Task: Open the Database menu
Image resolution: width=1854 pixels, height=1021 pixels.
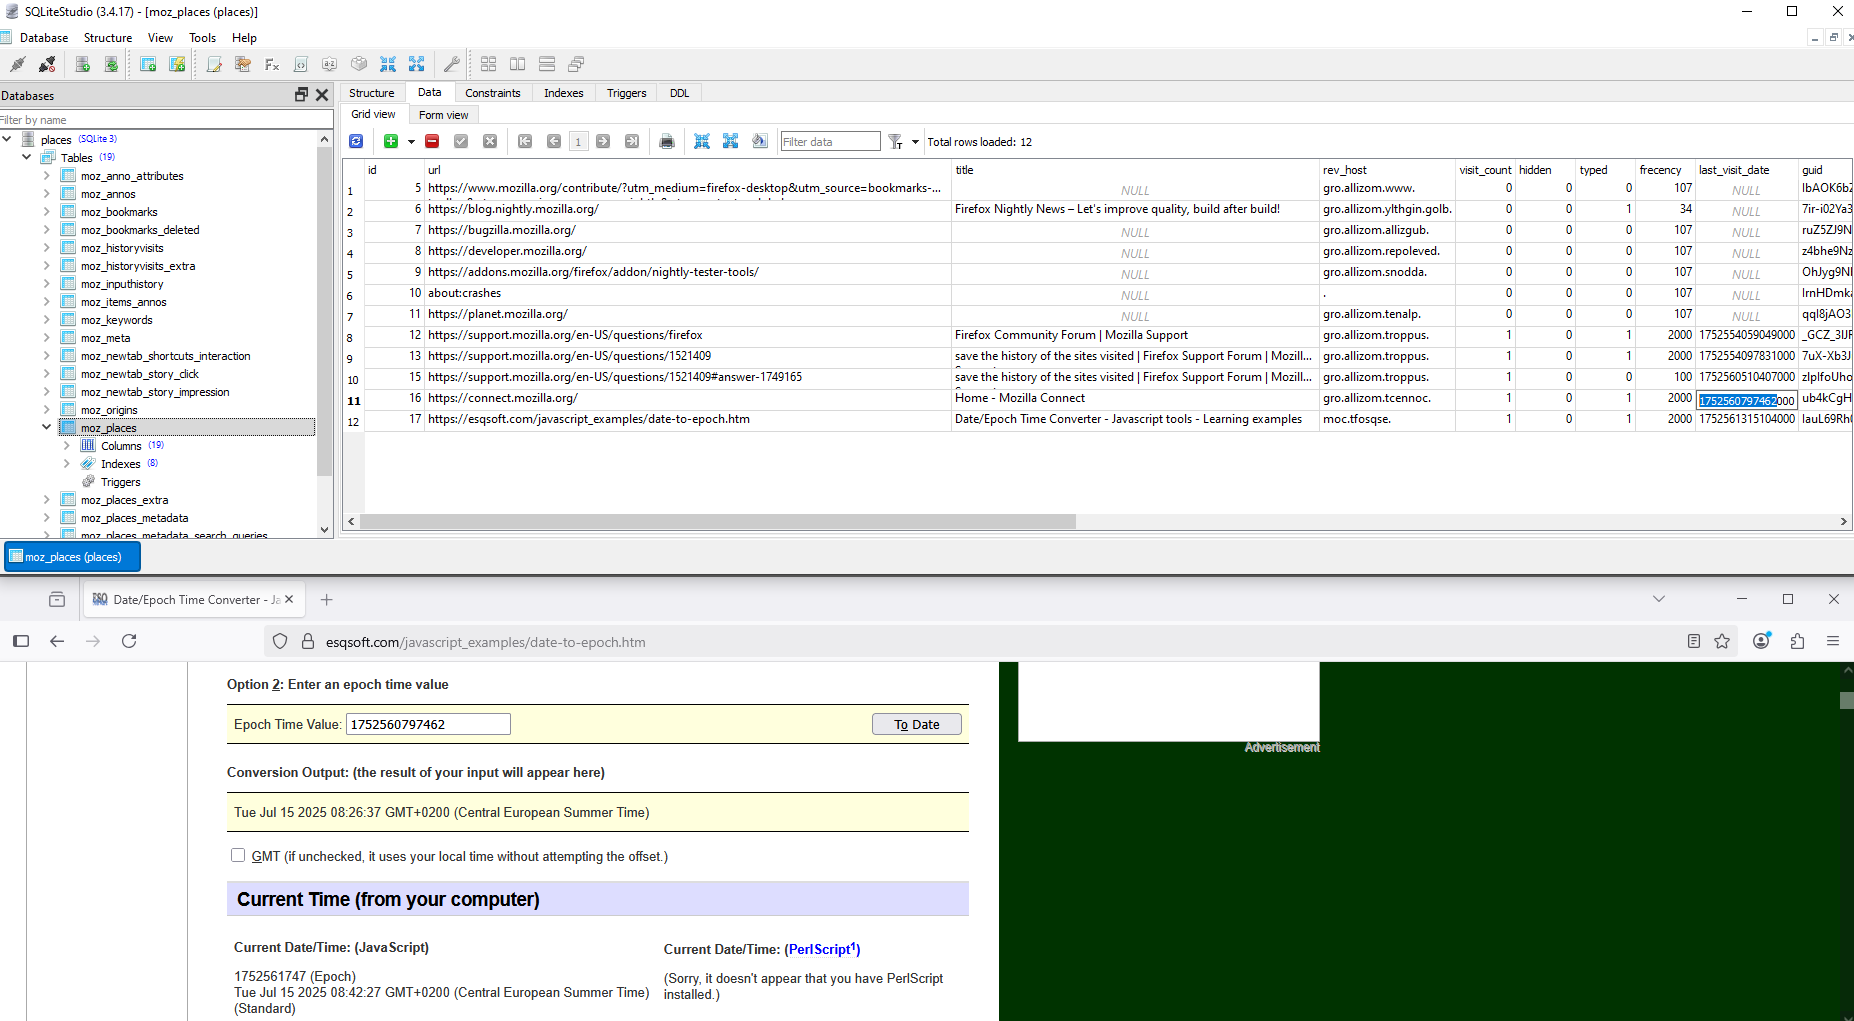Action: click(44, 38)
